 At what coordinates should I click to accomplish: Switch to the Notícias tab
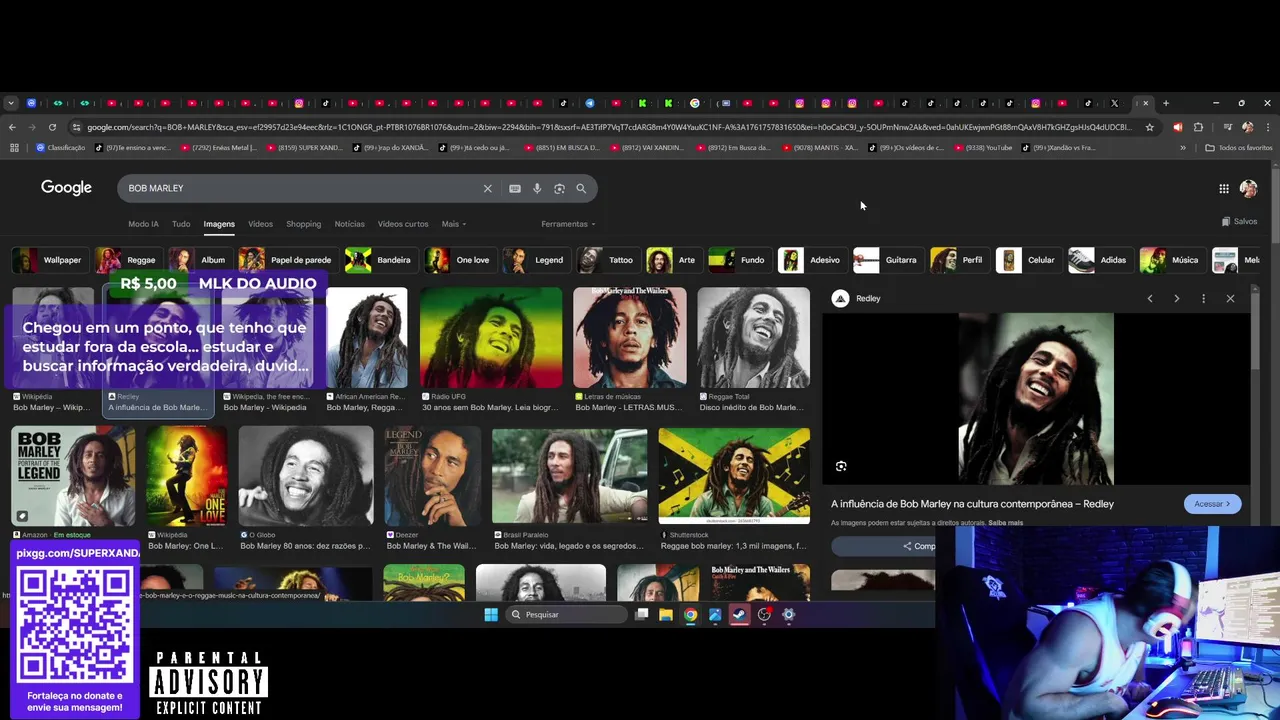coord(349,224)
